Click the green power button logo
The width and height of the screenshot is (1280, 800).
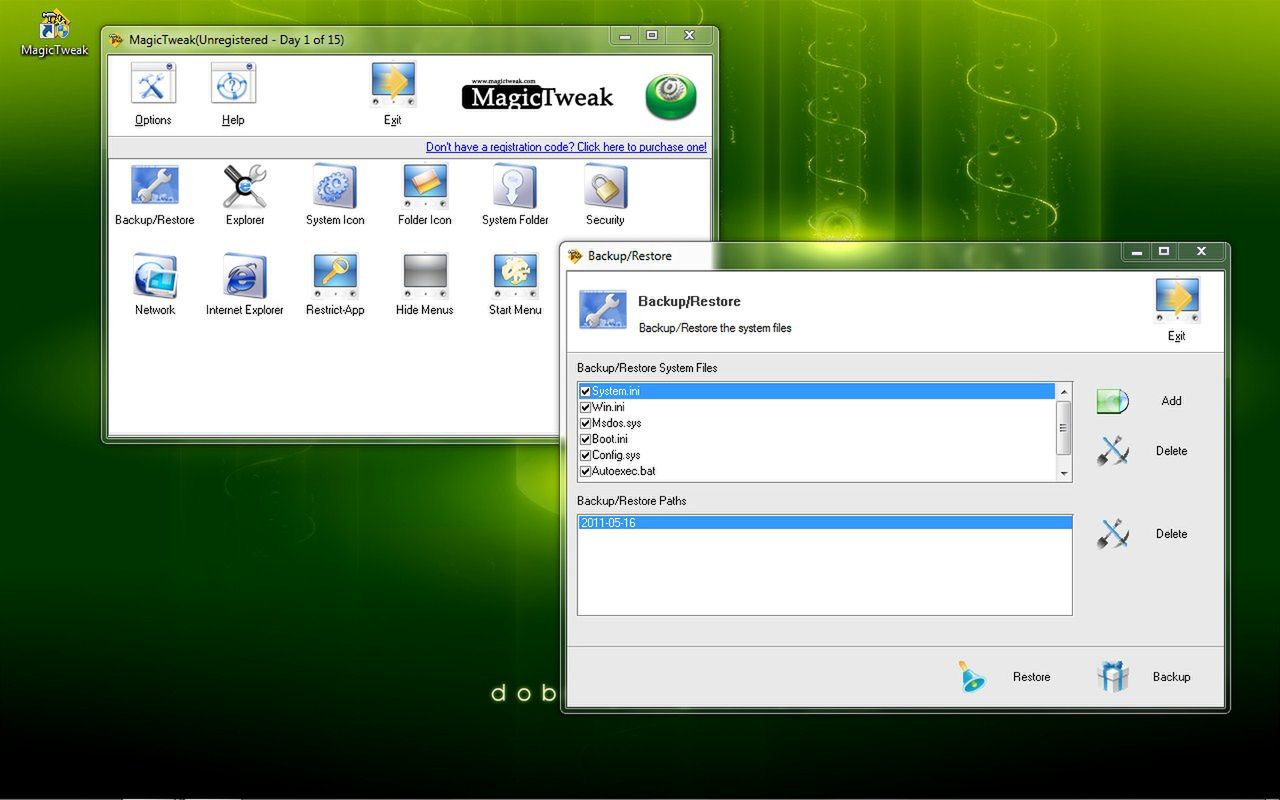pos(670,97)
